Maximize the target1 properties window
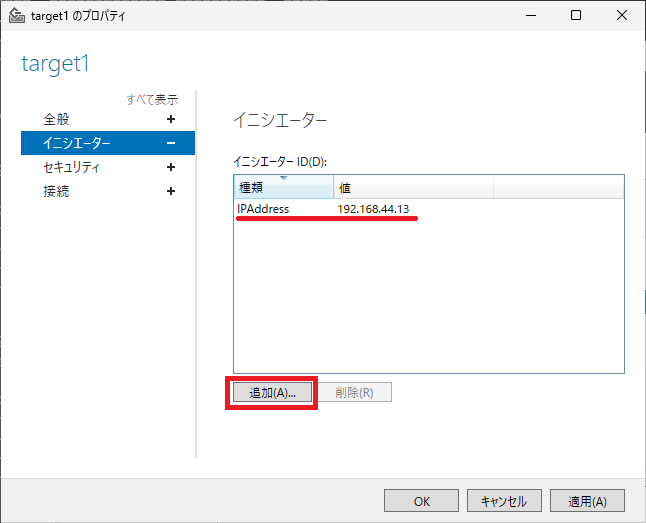This screenshot has width=646, height=523. point(576,16)
